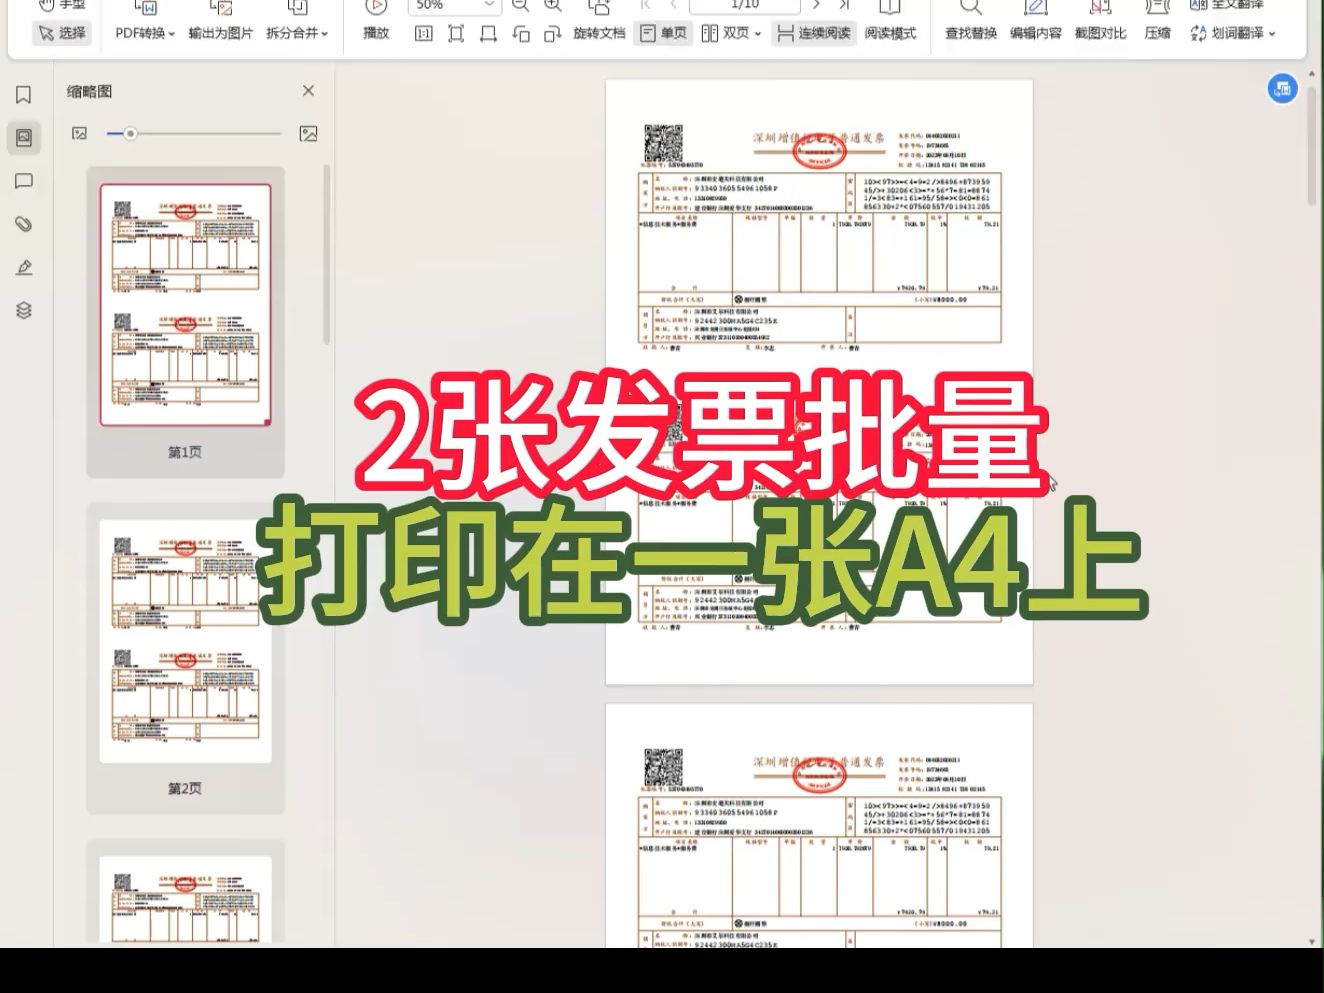This screenshot has height=993, width=1324.
Task: Click 压缩 compress tool
Action: tap(1157, 33)
